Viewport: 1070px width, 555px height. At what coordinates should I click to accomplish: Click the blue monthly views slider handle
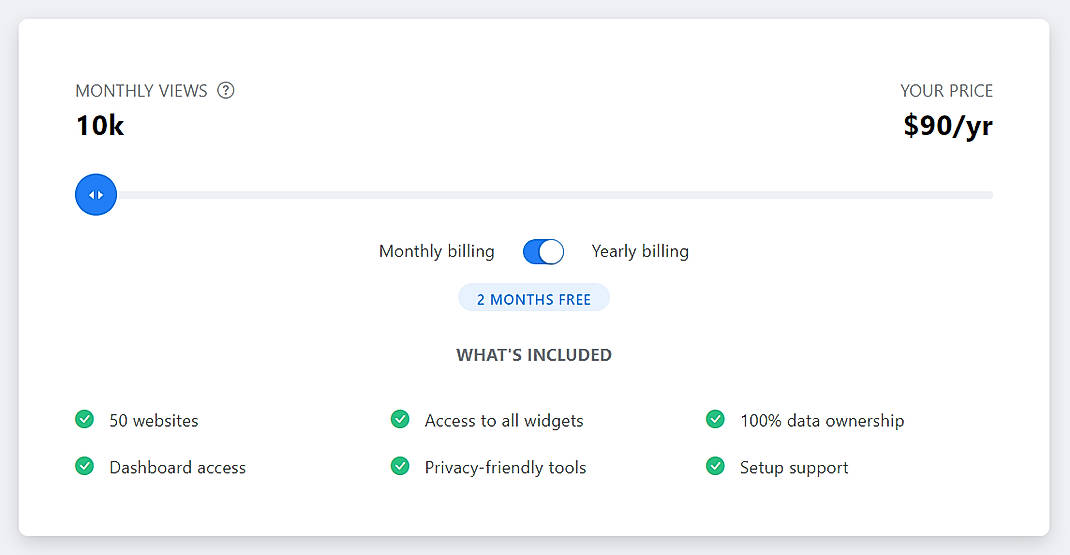pyautogui.click(x=96, y=195)
